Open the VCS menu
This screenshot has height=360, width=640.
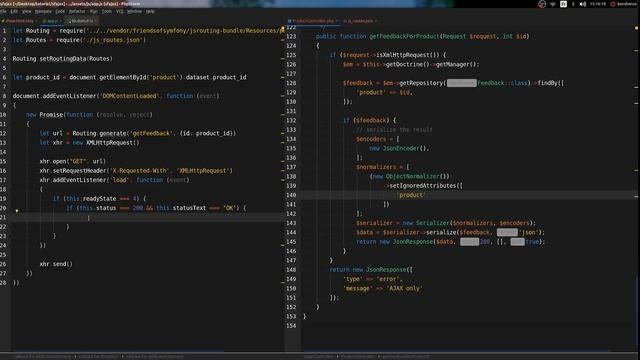(x=120, y=11)
